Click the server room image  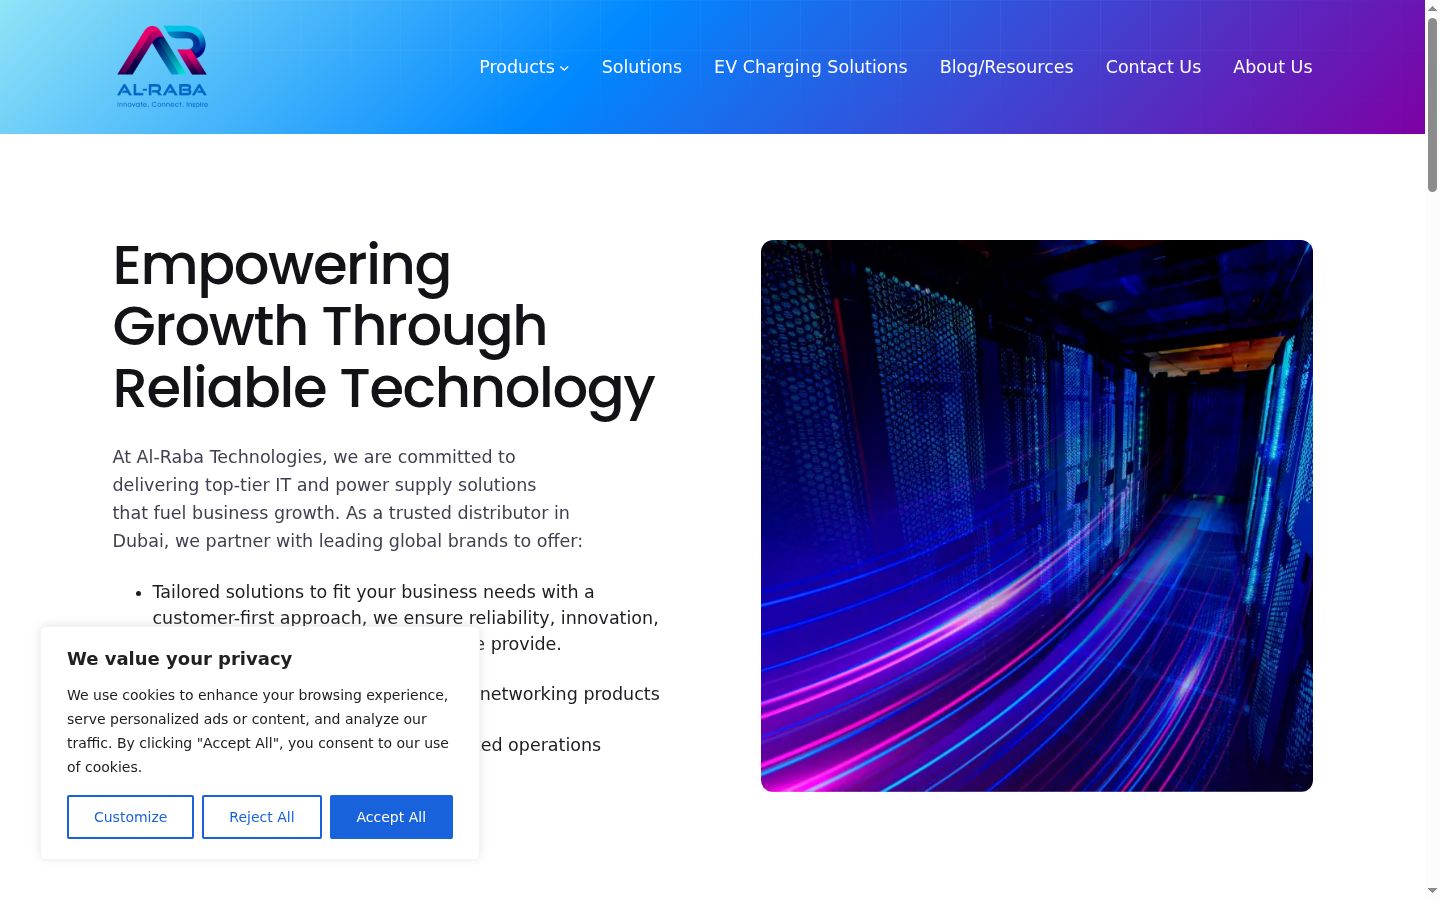1037,516
